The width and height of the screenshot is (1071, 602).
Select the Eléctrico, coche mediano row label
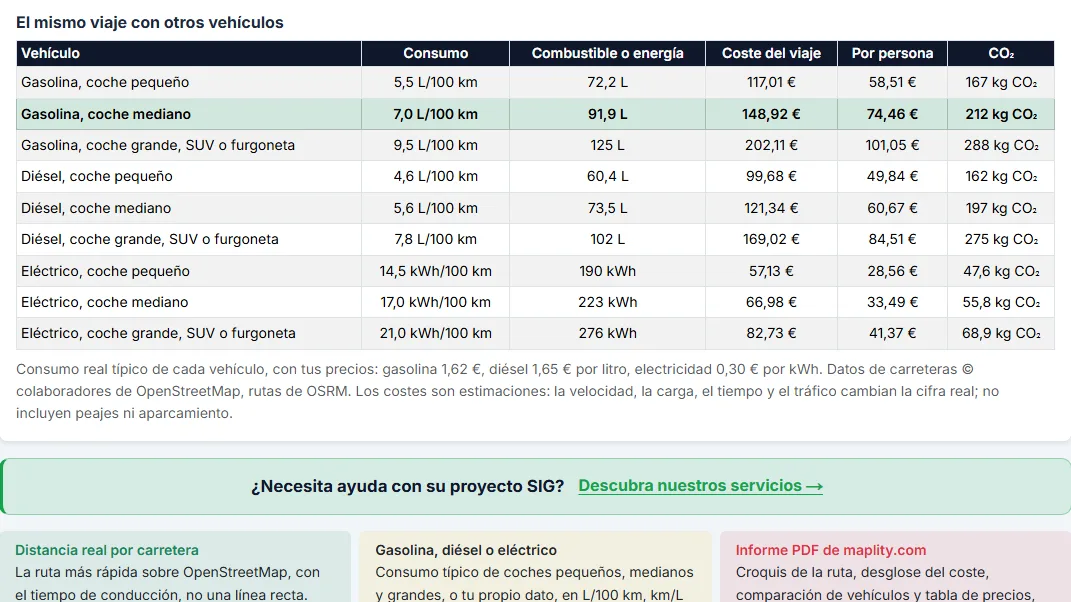[x=105, y=302]
